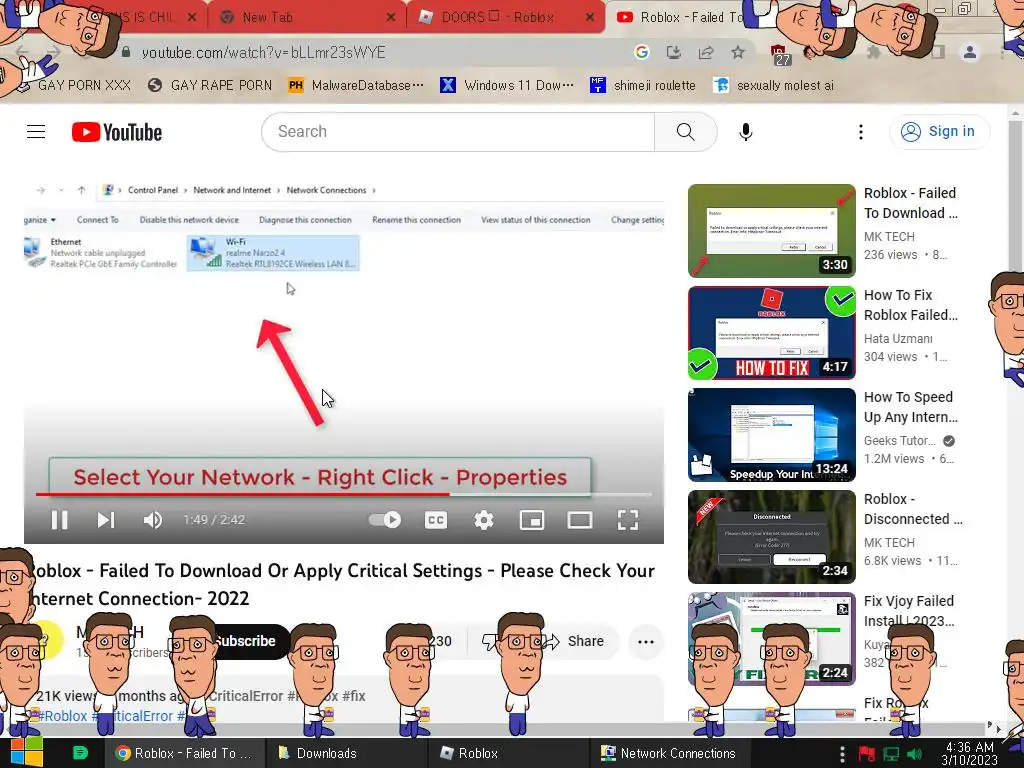Close the New Tab tab

391,18
